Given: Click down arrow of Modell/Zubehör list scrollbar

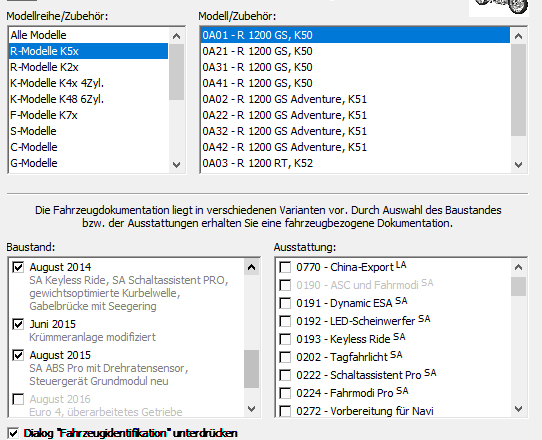Looking at the screenshot, I should tap(518, 165).
